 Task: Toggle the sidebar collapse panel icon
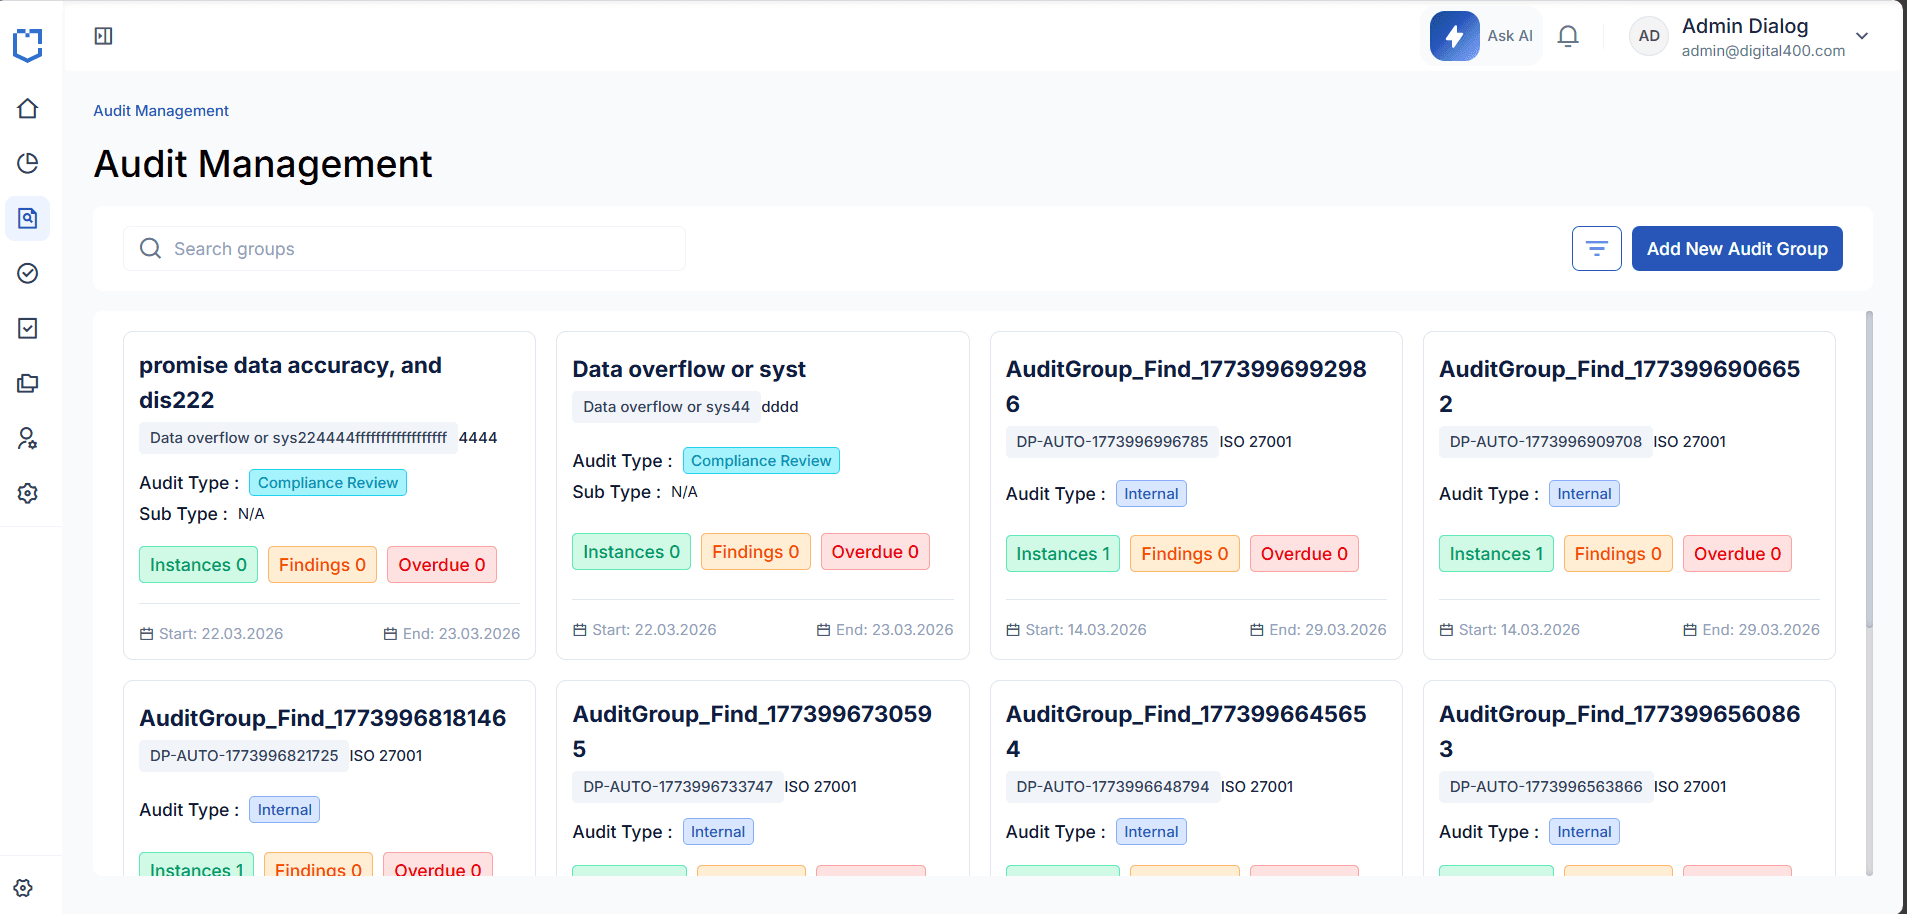tap(103, 36)
